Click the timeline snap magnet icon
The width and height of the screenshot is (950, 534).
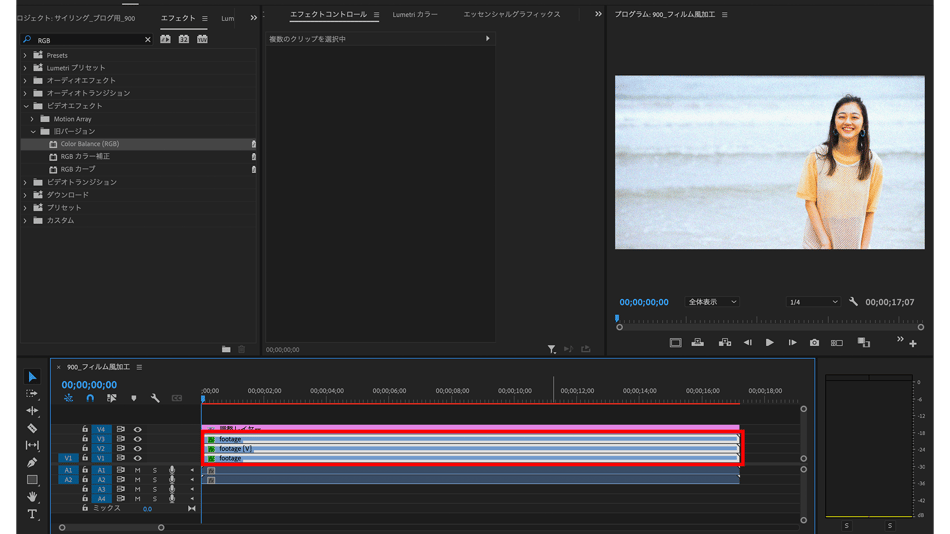[90, 398]
